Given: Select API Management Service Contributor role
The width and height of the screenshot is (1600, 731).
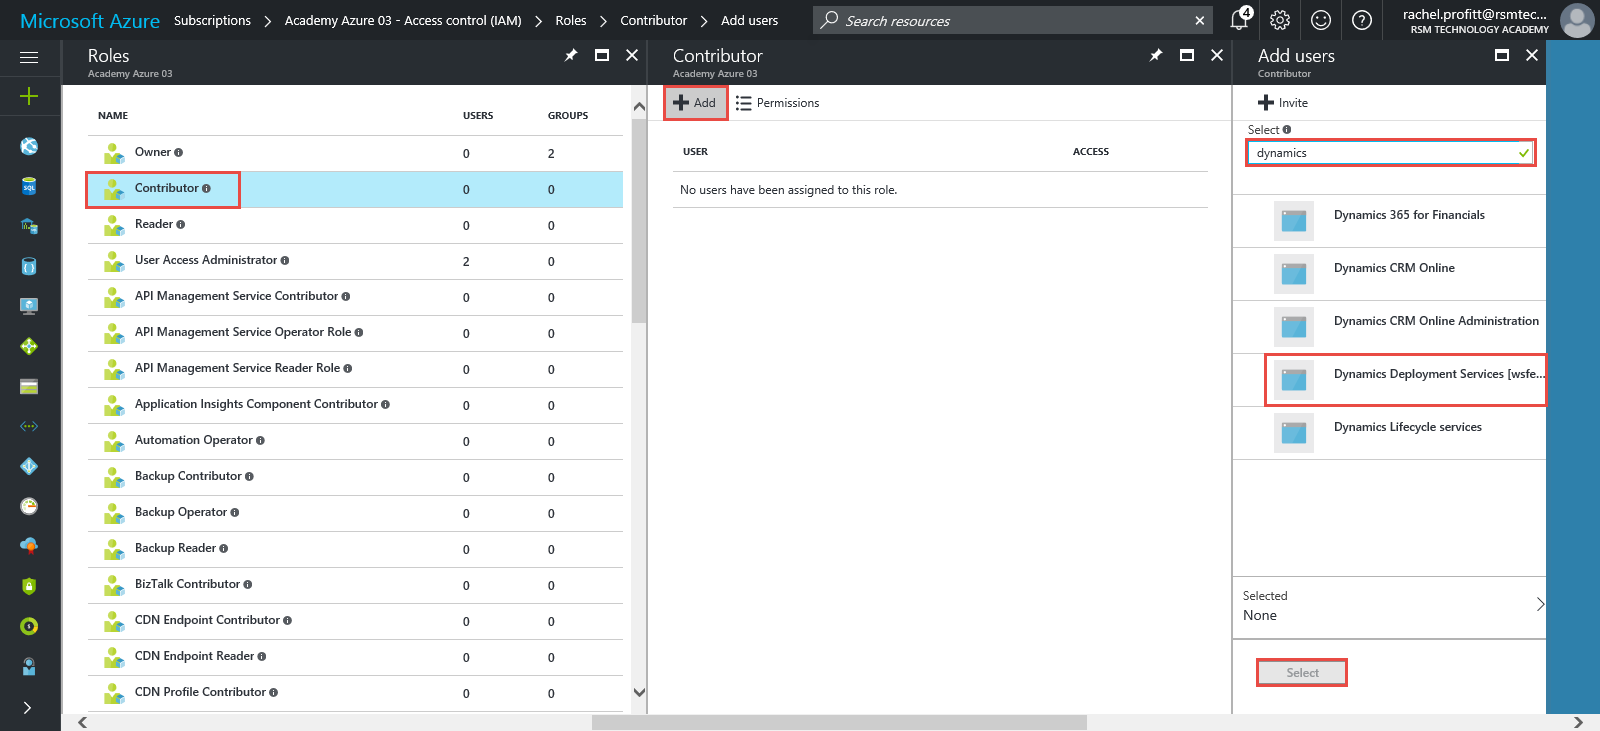Looking at the screenshot, I should click(355, 297).
